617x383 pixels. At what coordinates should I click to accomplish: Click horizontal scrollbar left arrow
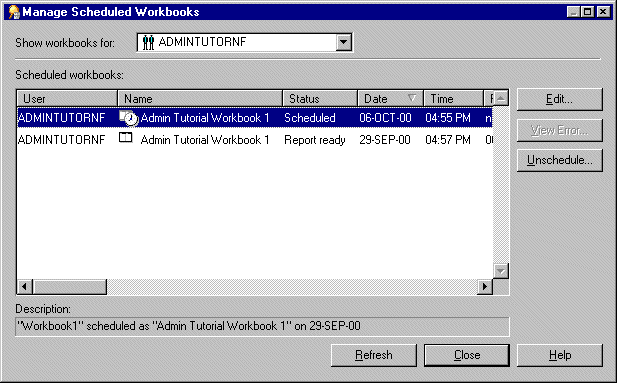coord(25,287)
